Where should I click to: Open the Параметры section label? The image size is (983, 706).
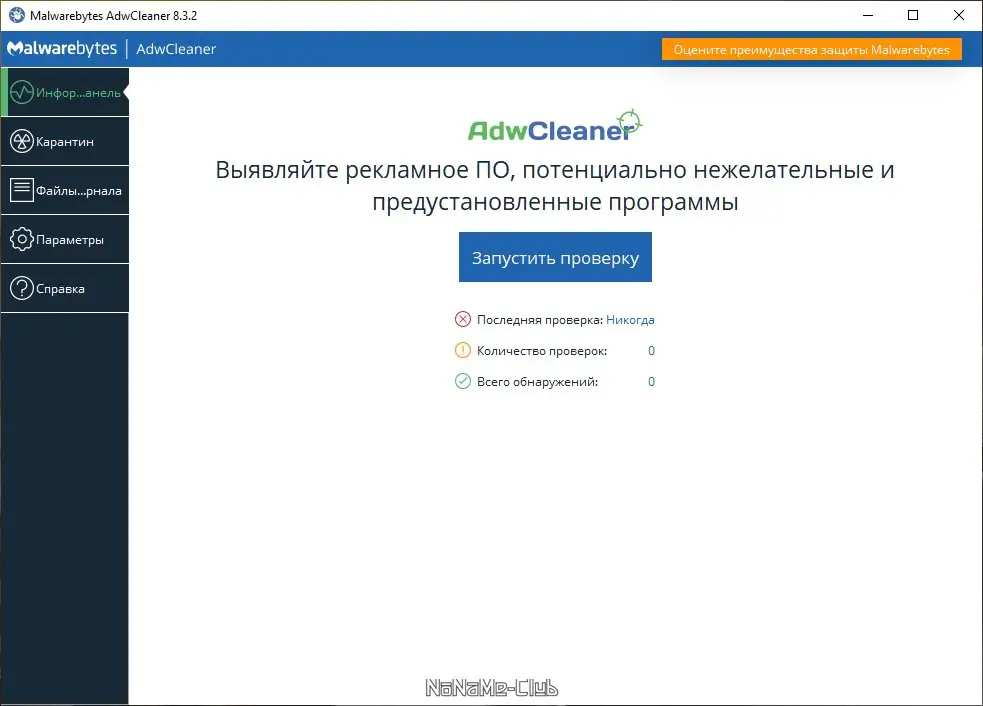click(70, 240)
